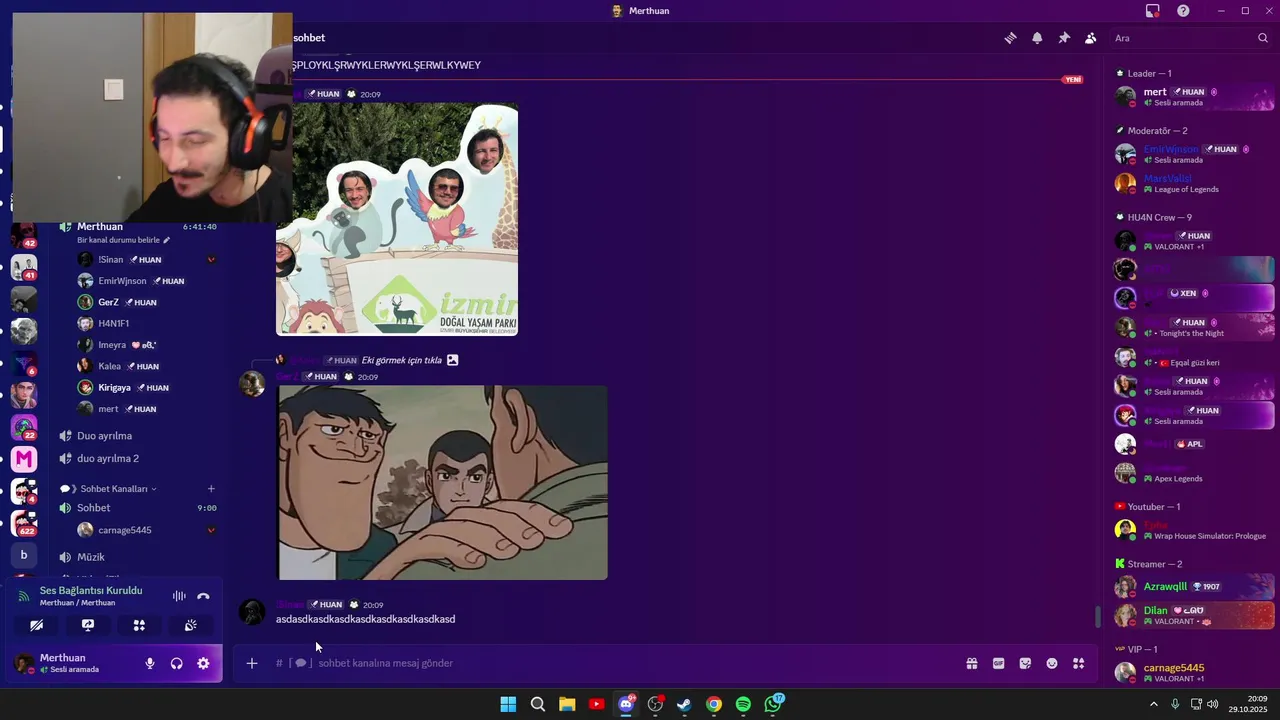
Task: Open the İzmir Doğal Yaşam Parkı image
Action: (397, 219)
